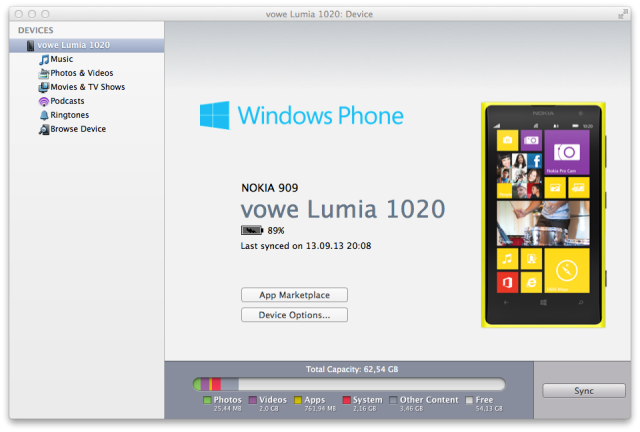Click the red System legend swatch
Screen dimensions: 640x432
(x=346, y=400)
